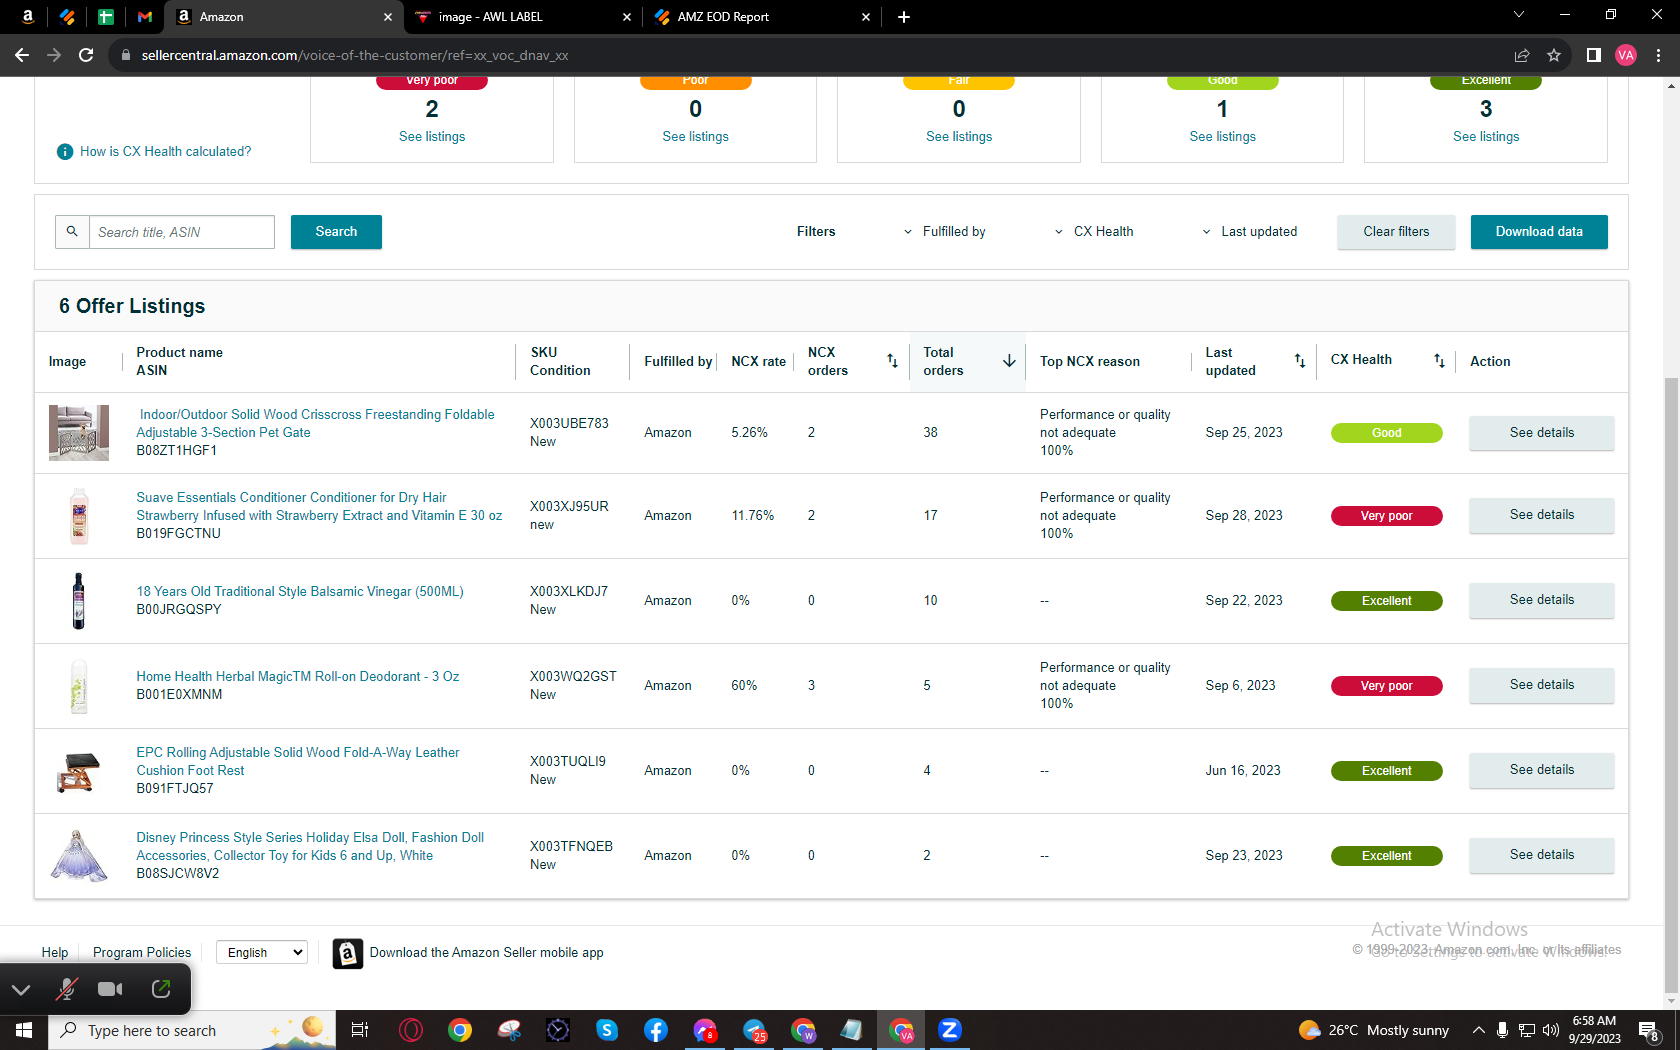
Task: Focus the Search title, ASIN field
Action: [182, 232]
